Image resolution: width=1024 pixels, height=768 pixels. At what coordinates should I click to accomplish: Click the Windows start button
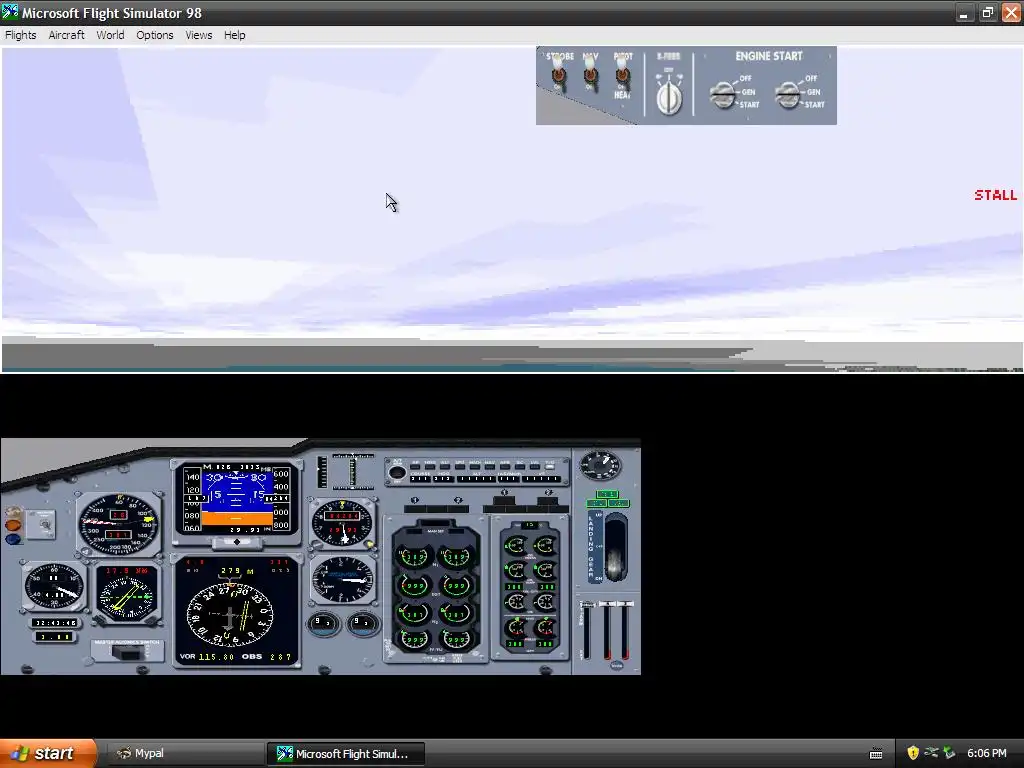(x=48, y=753)
